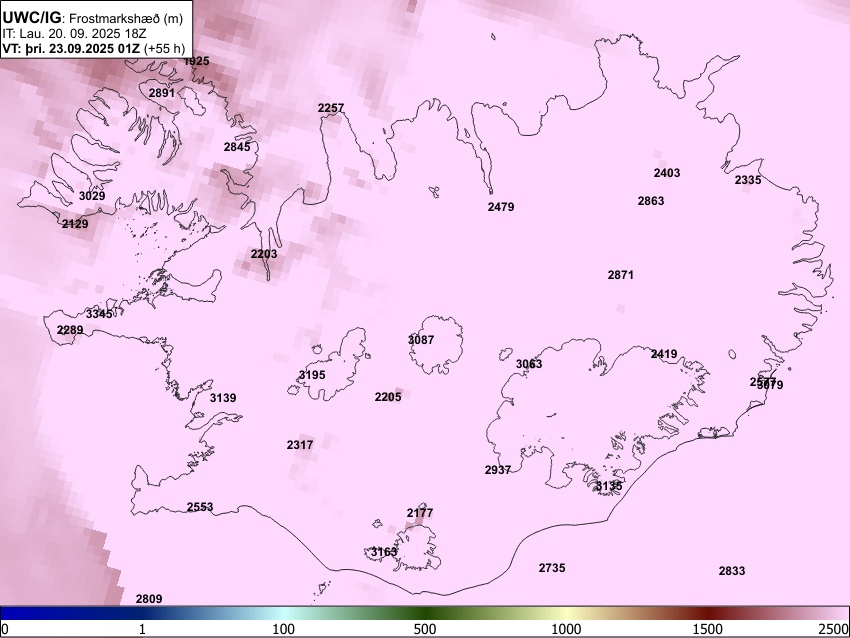850x638 pixels.
Task: Click the east coast value 2335
Action: pos(748,180)
